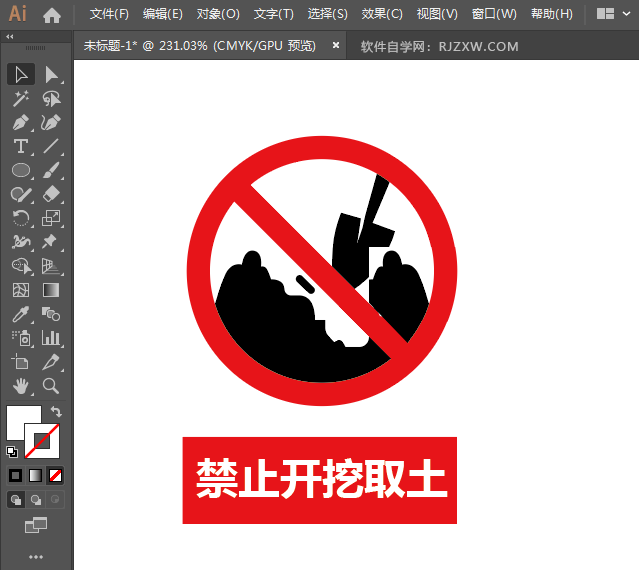Apply Gradient mode button

tap(35, 475)
